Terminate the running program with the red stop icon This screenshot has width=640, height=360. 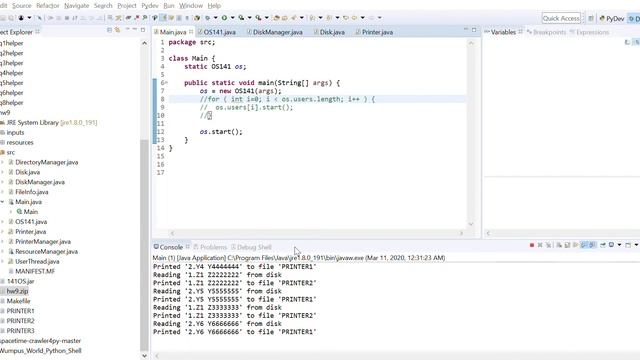pyautogui.click(x=532, y=245)
